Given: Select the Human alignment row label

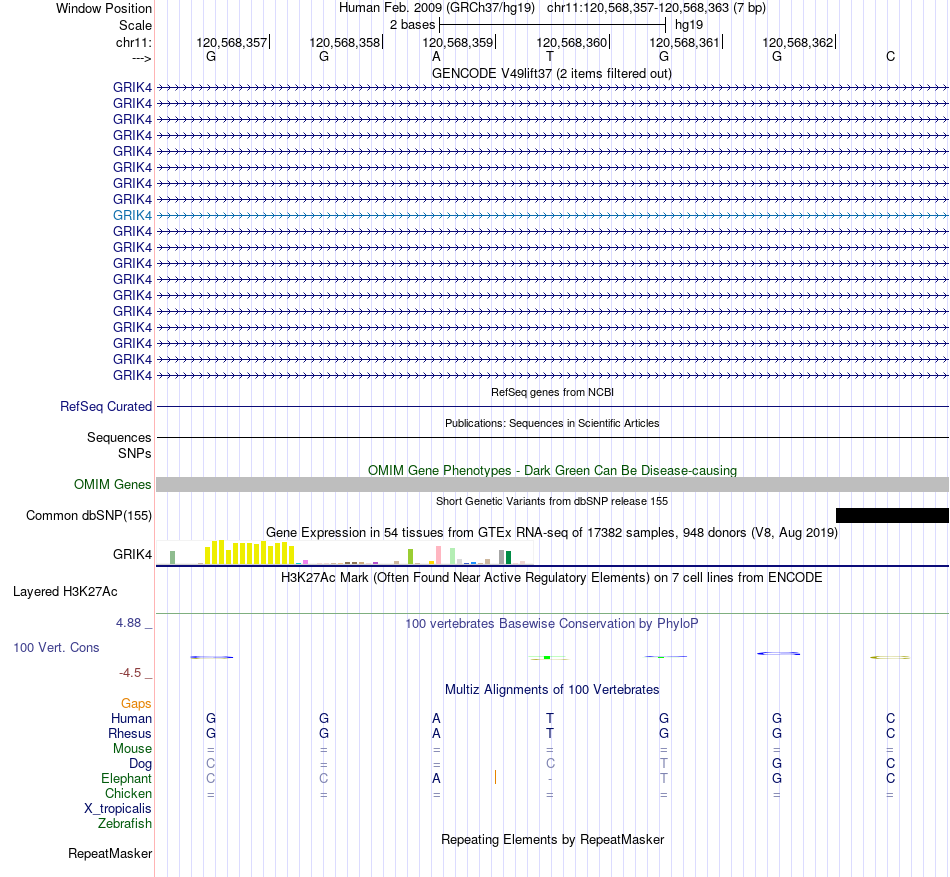Looking at the screenshot, I should [131, 718].
